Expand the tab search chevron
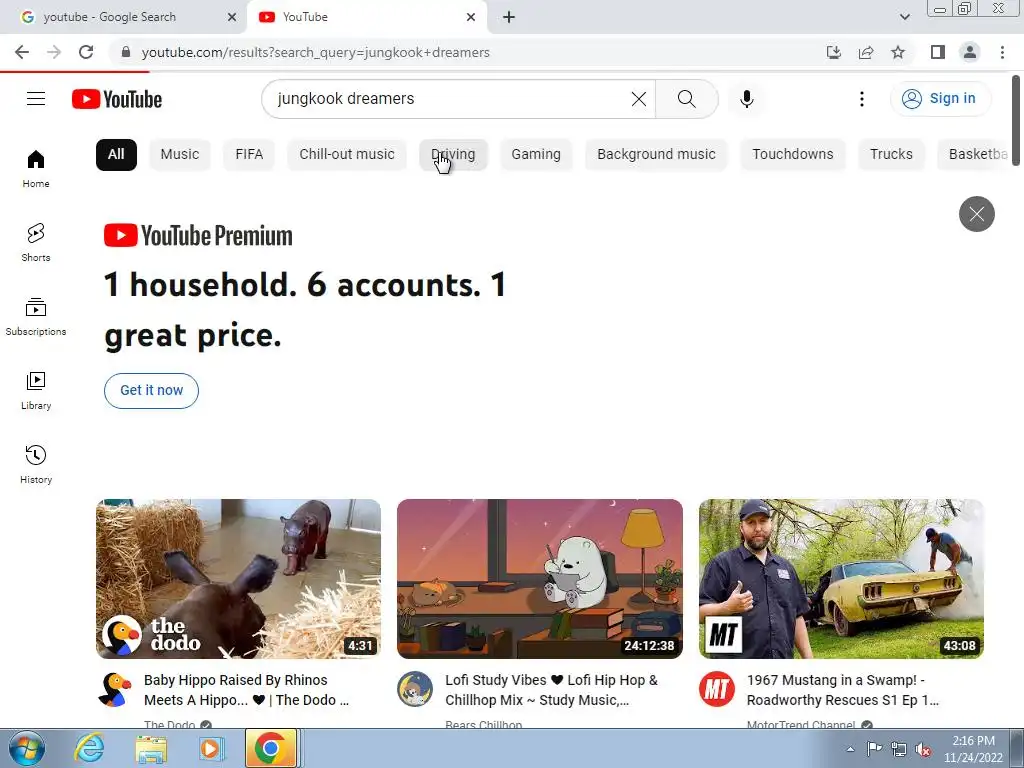Screen dimensions: 1024x768 [904, 17]
